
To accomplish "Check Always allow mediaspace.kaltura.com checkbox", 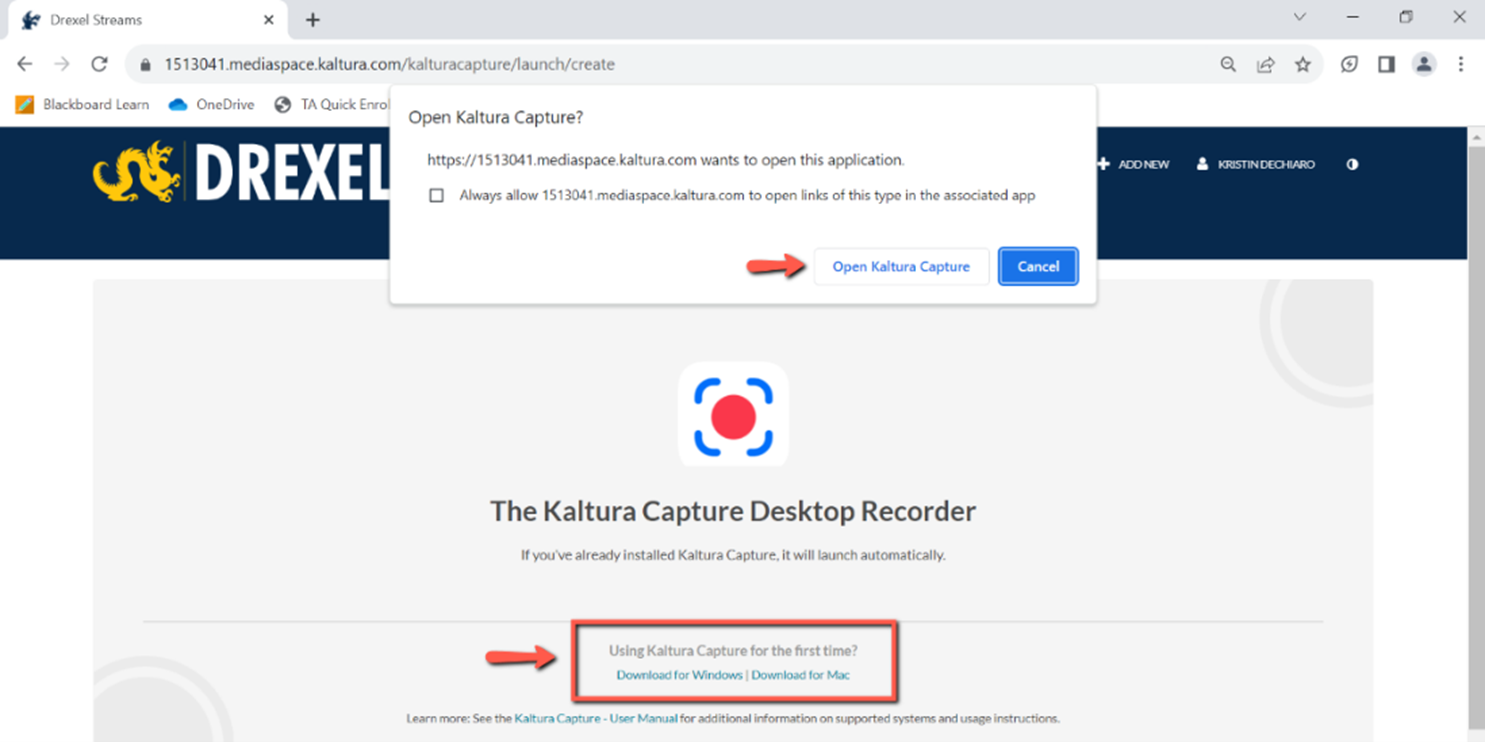I will coord(436,196).
